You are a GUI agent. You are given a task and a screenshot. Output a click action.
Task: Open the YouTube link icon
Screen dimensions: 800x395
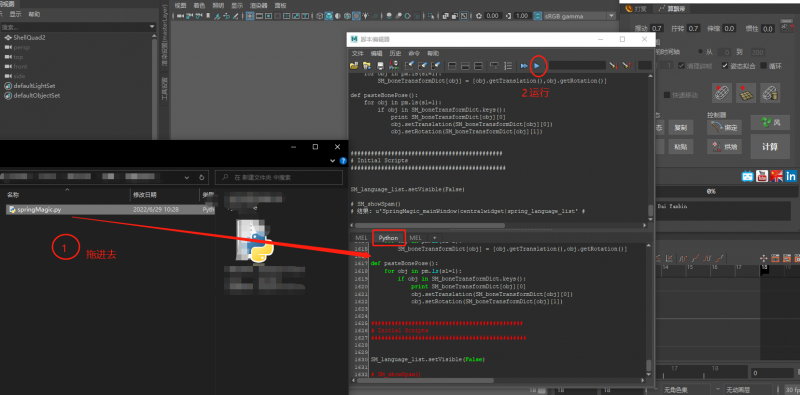tap(762, 177)
